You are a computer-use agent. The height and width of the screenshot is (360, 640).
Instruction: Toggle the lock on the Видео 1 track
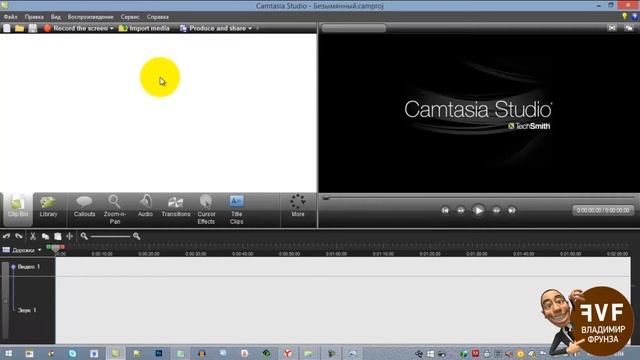click(13, 267)
